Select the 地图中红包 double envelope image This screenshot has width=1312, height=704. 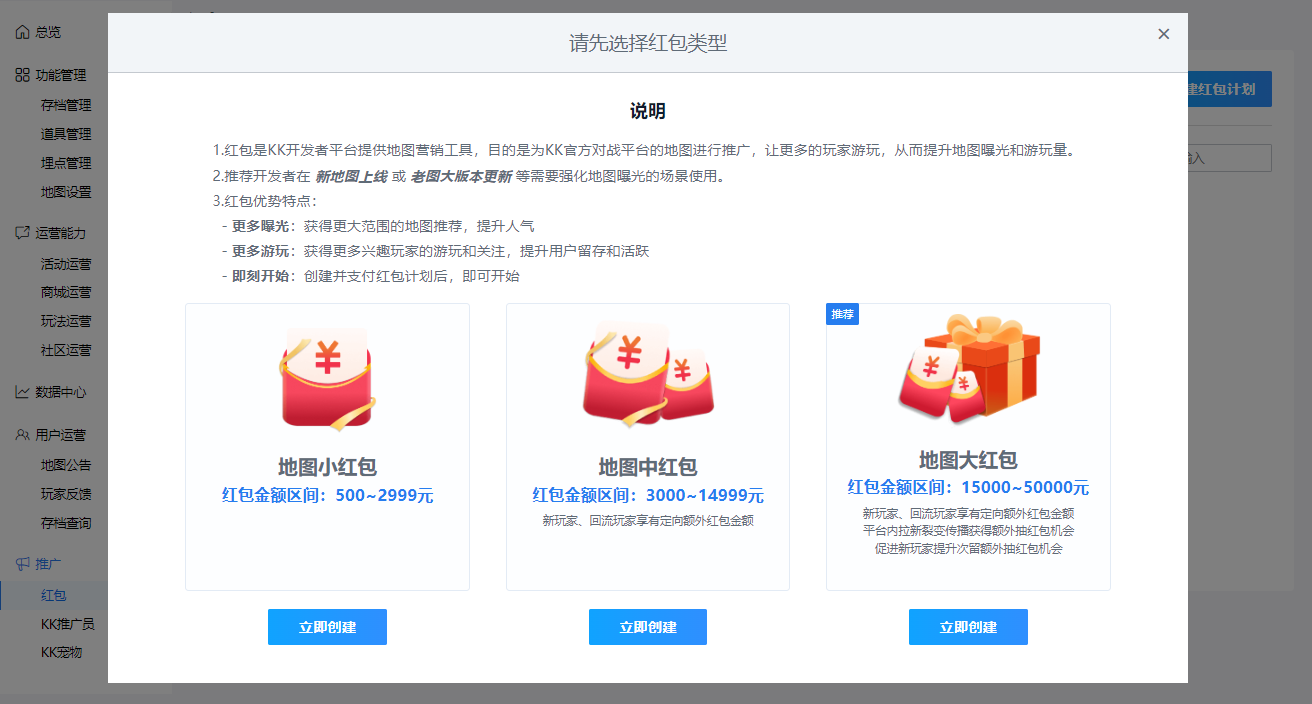pos(647,372)
